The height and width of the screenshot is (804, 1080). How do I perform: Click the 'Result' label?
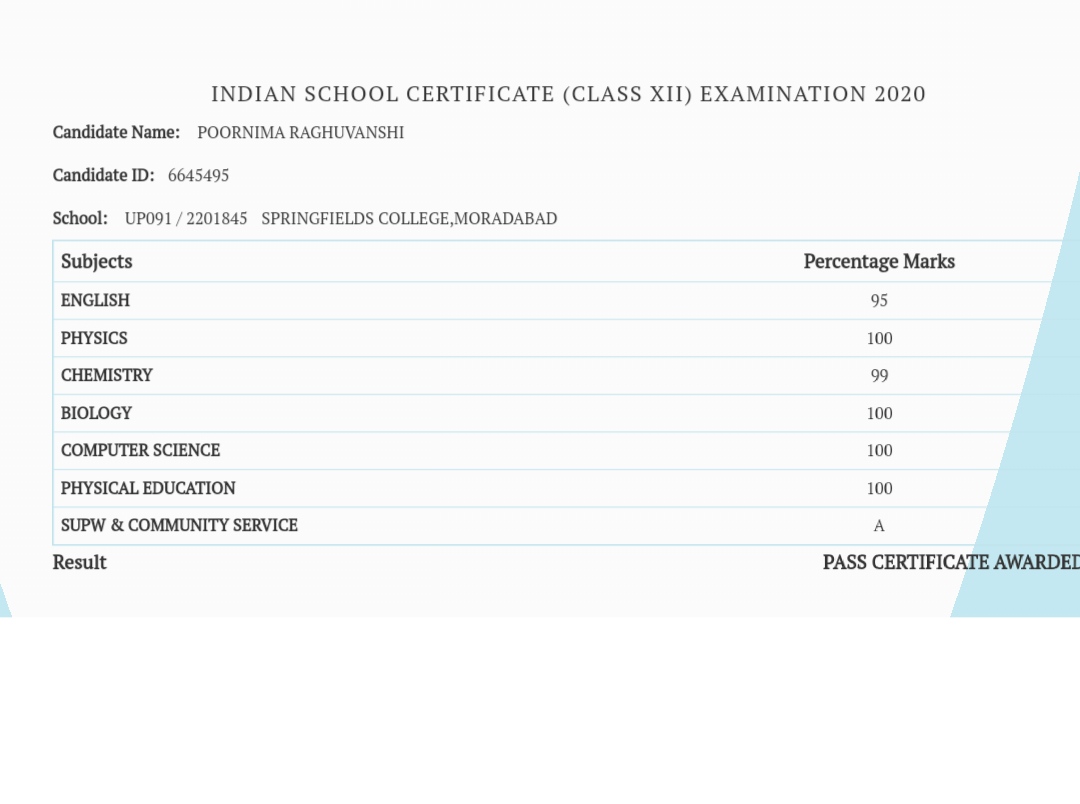[80, 563]
